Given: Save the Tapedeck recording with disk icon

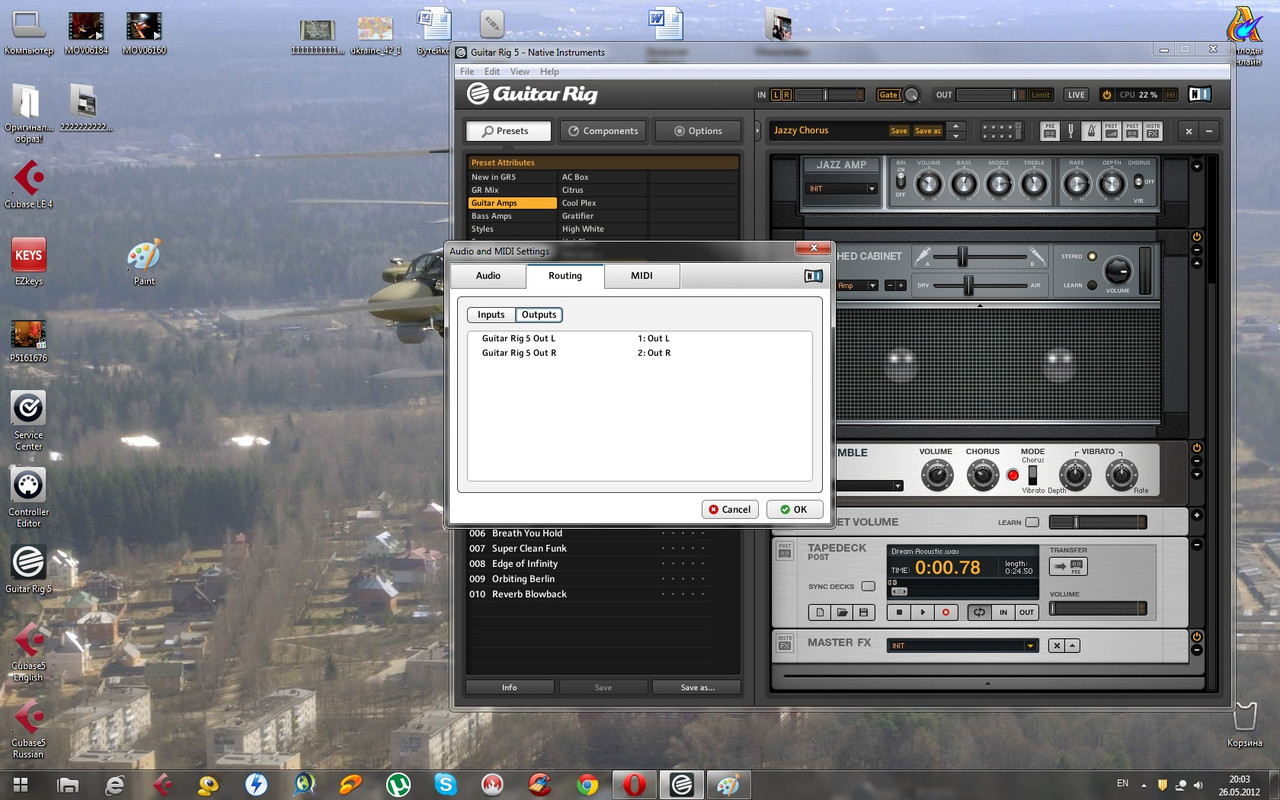Looking at the screenshot, I should pos(864,612).
